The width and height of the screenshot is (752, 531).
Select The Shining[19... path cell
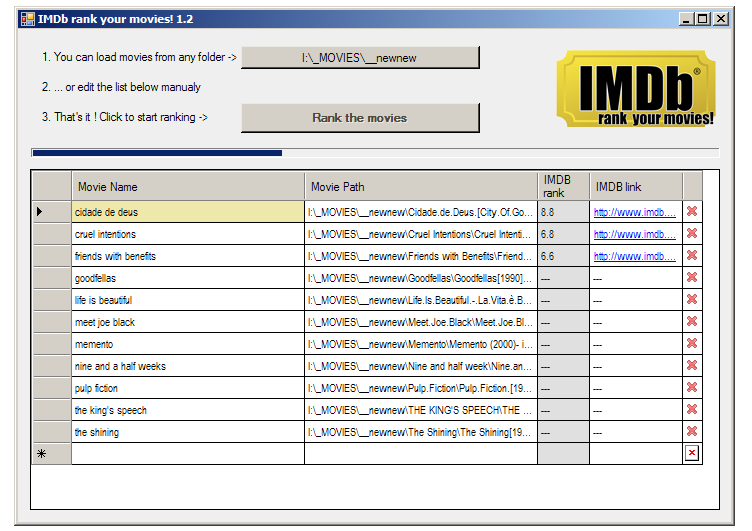421,432
